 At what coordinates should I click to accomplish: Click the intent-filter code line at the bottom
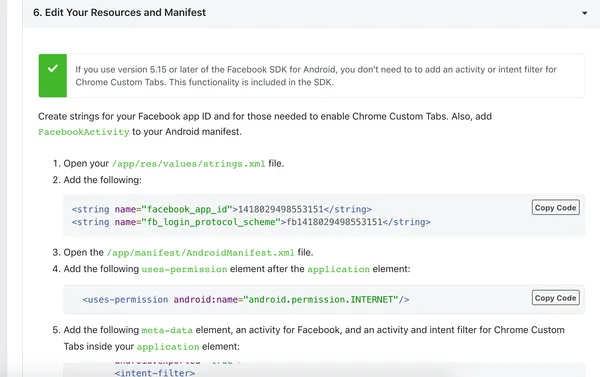(155, 373)
